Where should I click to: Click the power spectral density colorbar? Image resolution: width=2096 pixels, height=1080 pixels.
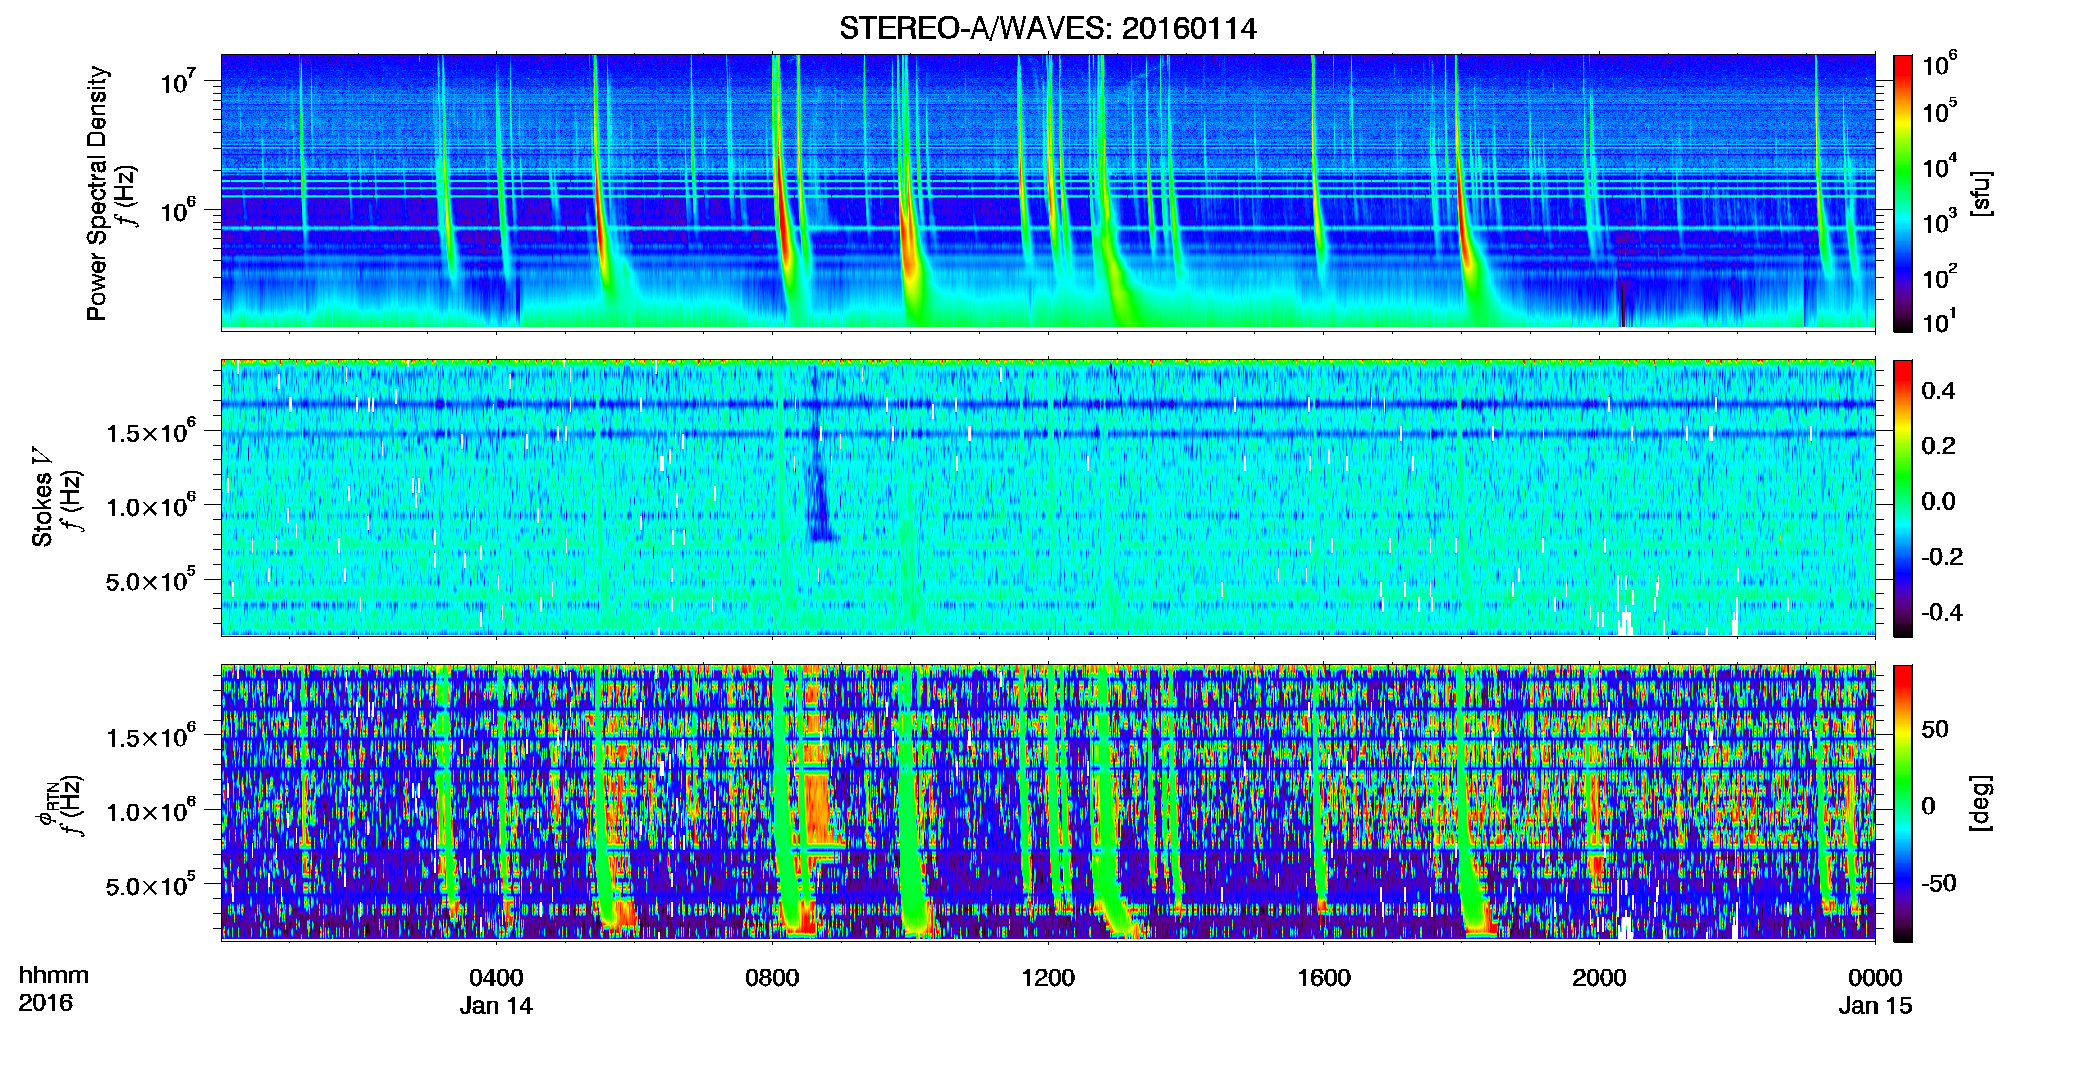point(1903,193)
